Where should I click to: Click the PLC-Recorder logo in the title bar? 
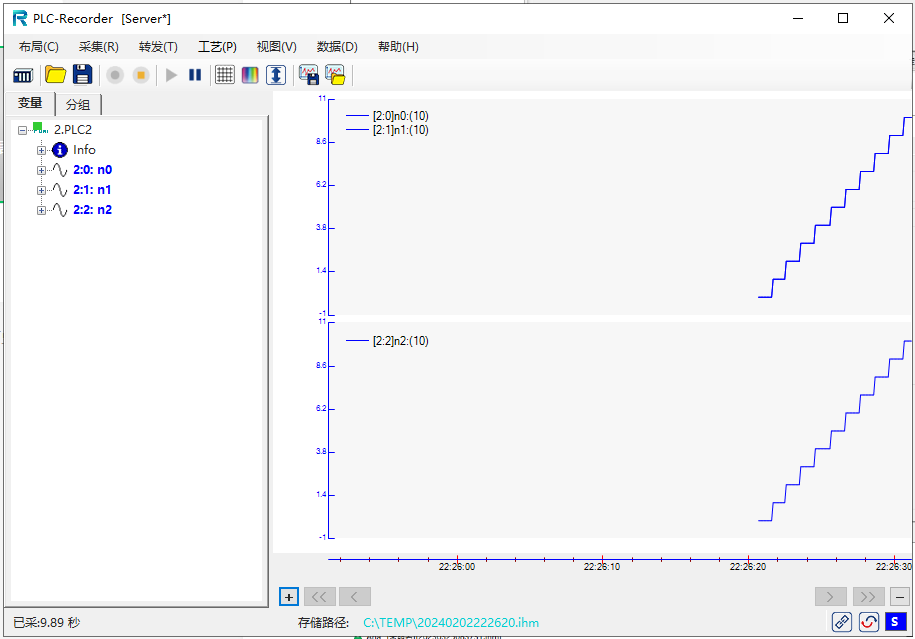click(x=20, y=19)
